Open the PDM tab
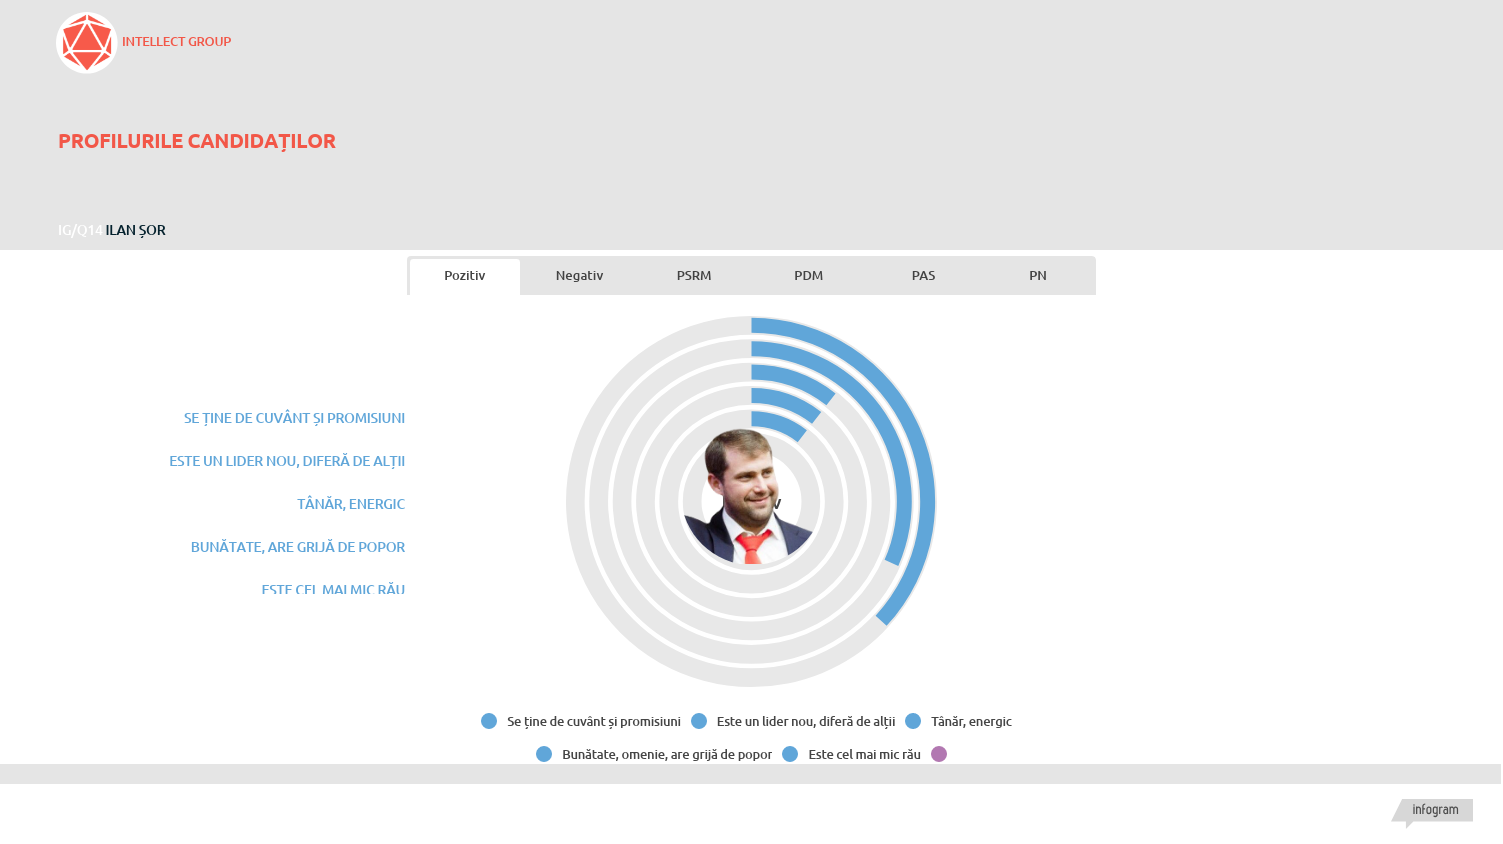This screenshot has width=1503, height=844. (x=808, y=276)
